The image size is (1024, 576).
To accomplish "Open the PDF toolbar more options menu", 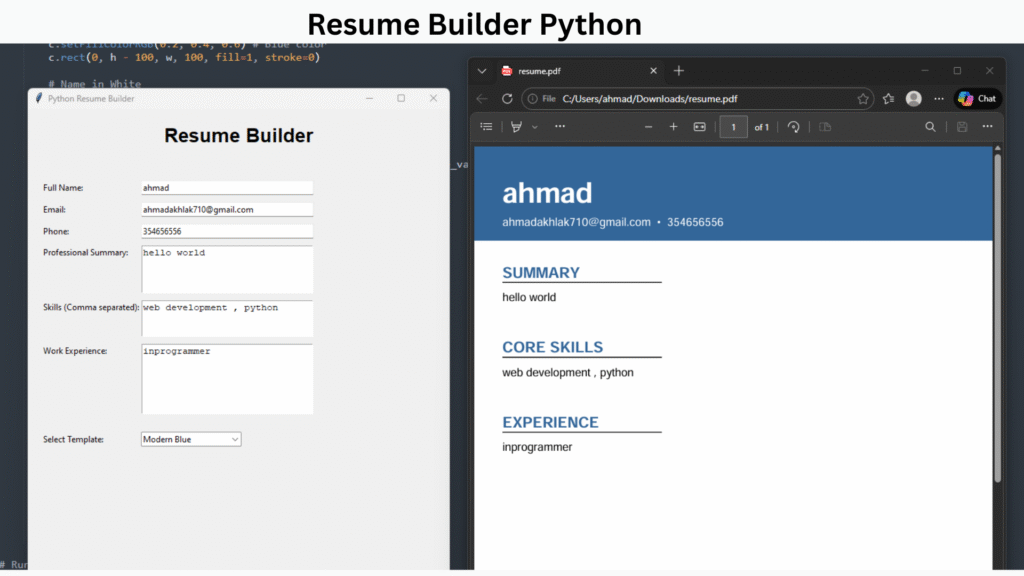I will [986, 127].
